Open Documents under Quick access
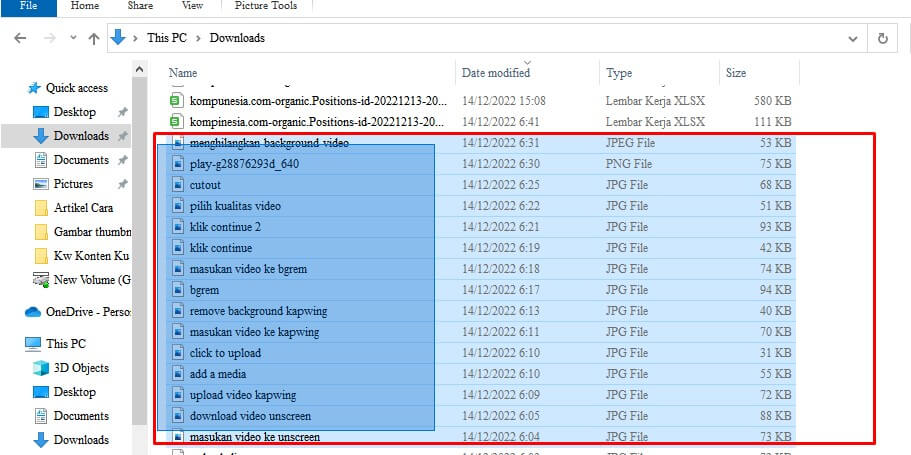The height and width of the screenshot is (455, 911). pos(81,160)
